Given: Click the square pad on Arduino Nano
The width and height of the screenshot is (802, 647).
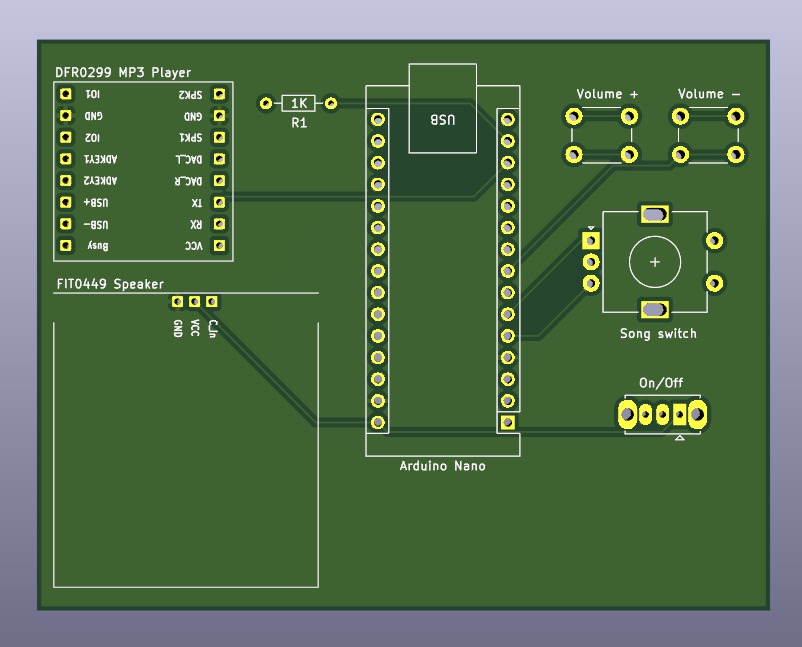Looking at the screenshot, I should 507,422.
